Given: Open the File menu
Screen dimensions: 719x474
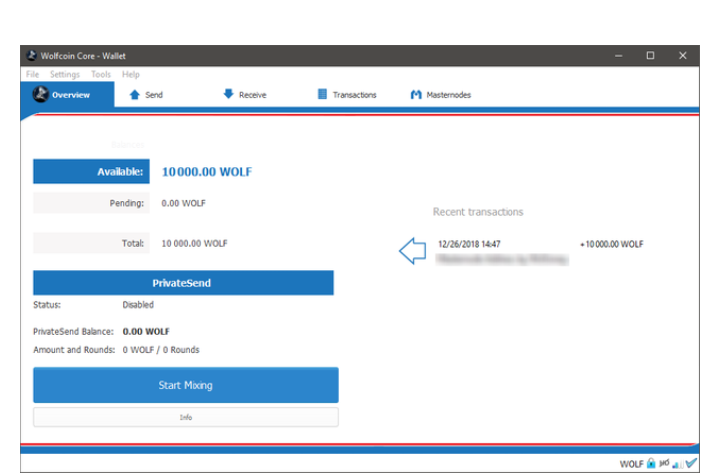Looking at the screenshot, I should 33,74.
